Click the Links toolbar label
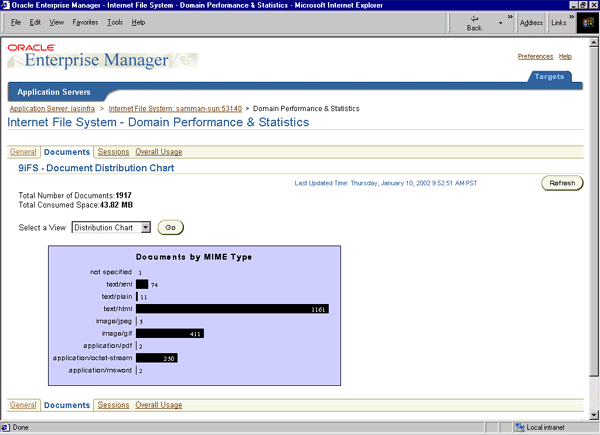Screen dimensions: 600x435 click(x=559, y=23)
